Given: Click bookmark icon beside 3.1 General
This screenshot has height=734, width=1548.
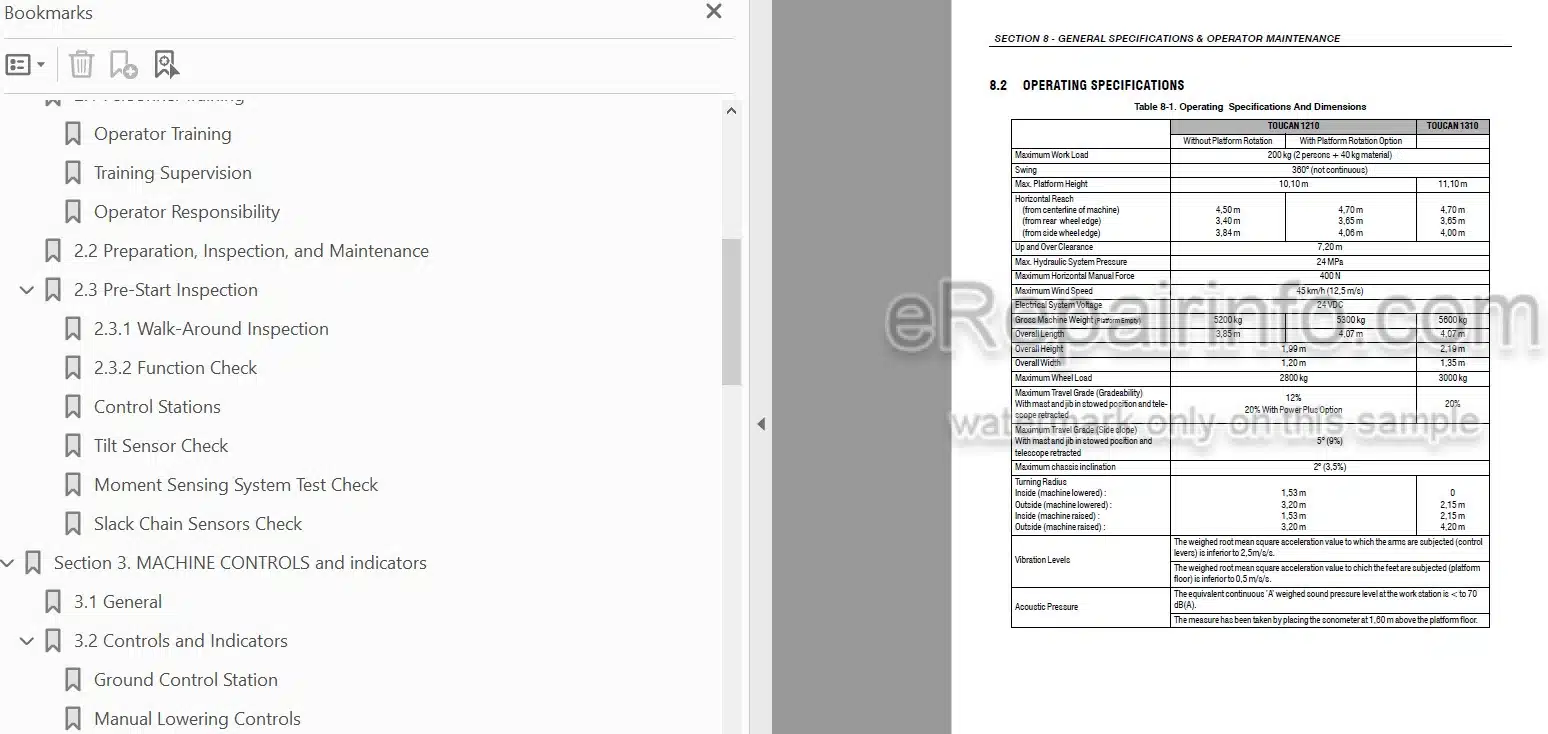Looking at the screenshot, I should pyautogui.click(x=52, y=602).
